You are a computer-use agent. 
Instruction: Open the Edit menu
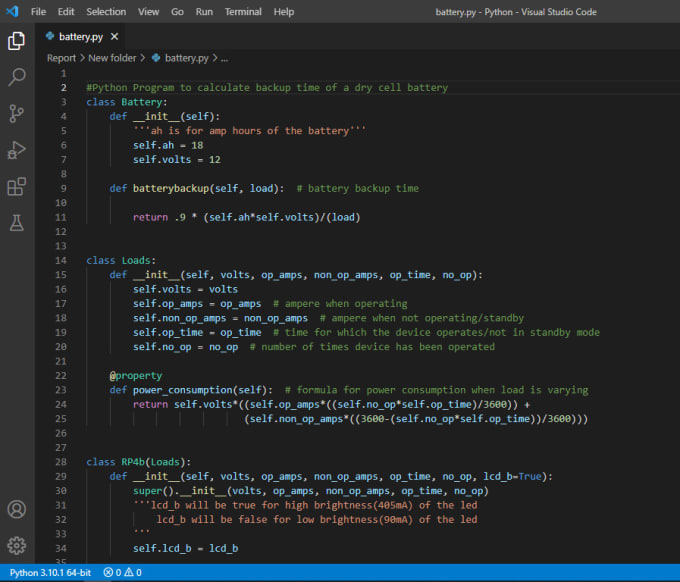pyautogui.click(x=66, y=12)
